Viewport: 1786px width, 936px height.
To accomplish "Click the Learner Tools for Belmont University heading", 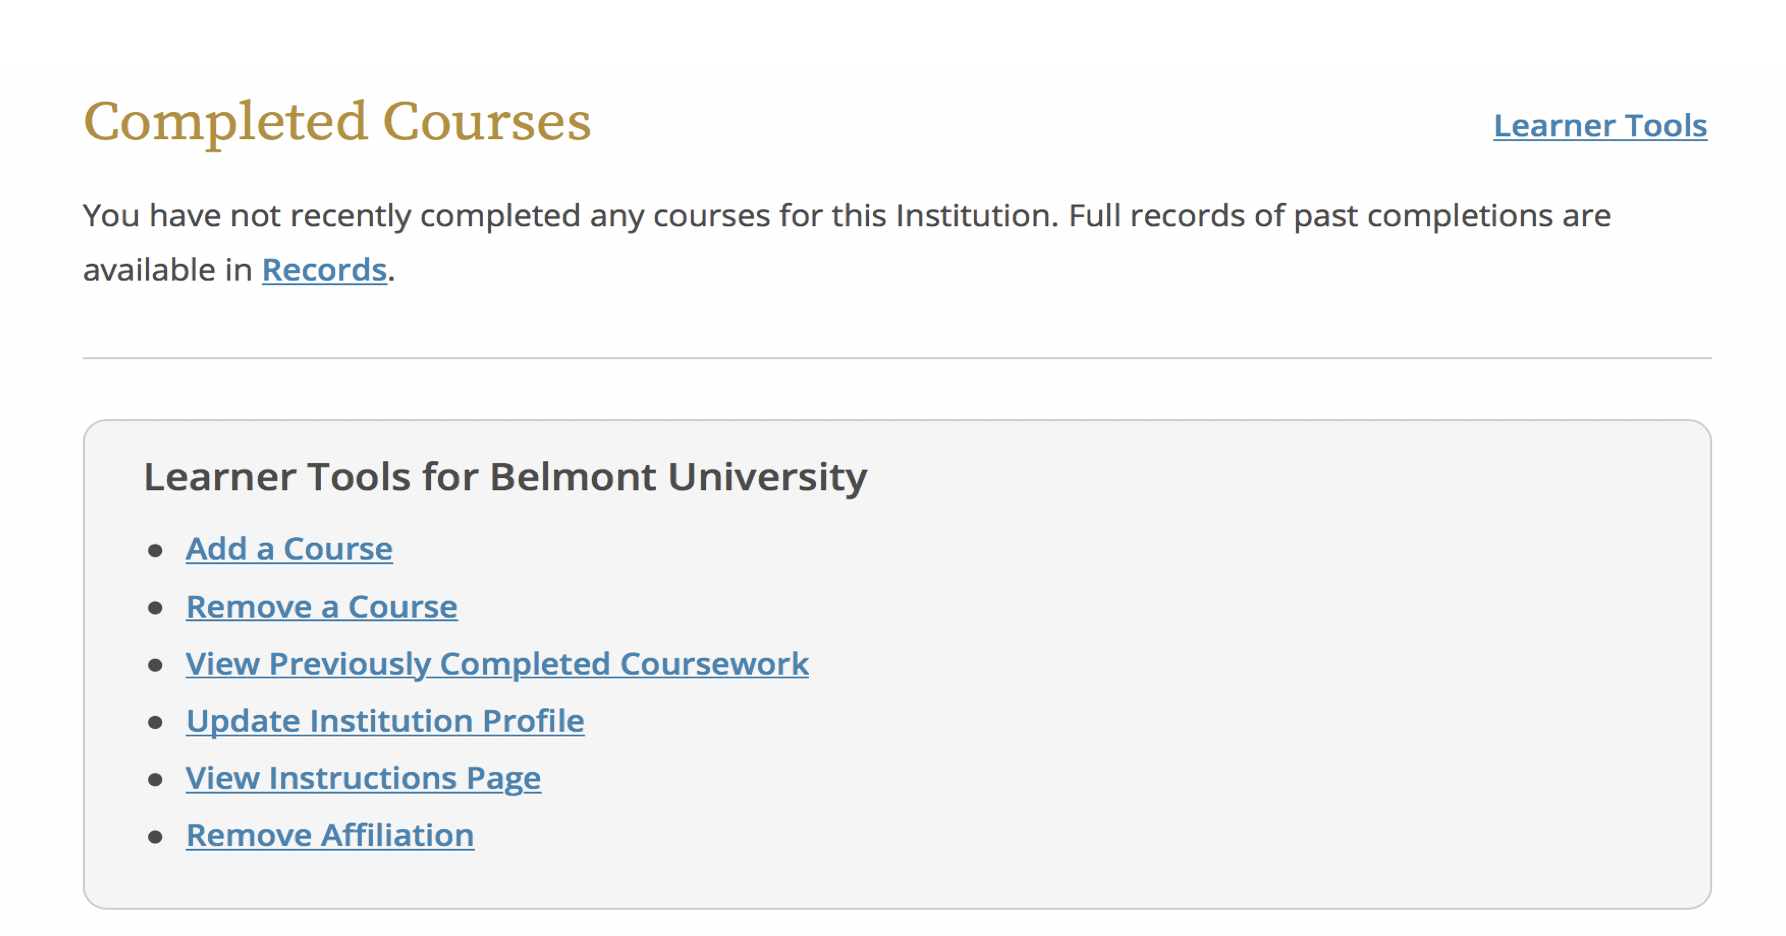I will point(505,477).
